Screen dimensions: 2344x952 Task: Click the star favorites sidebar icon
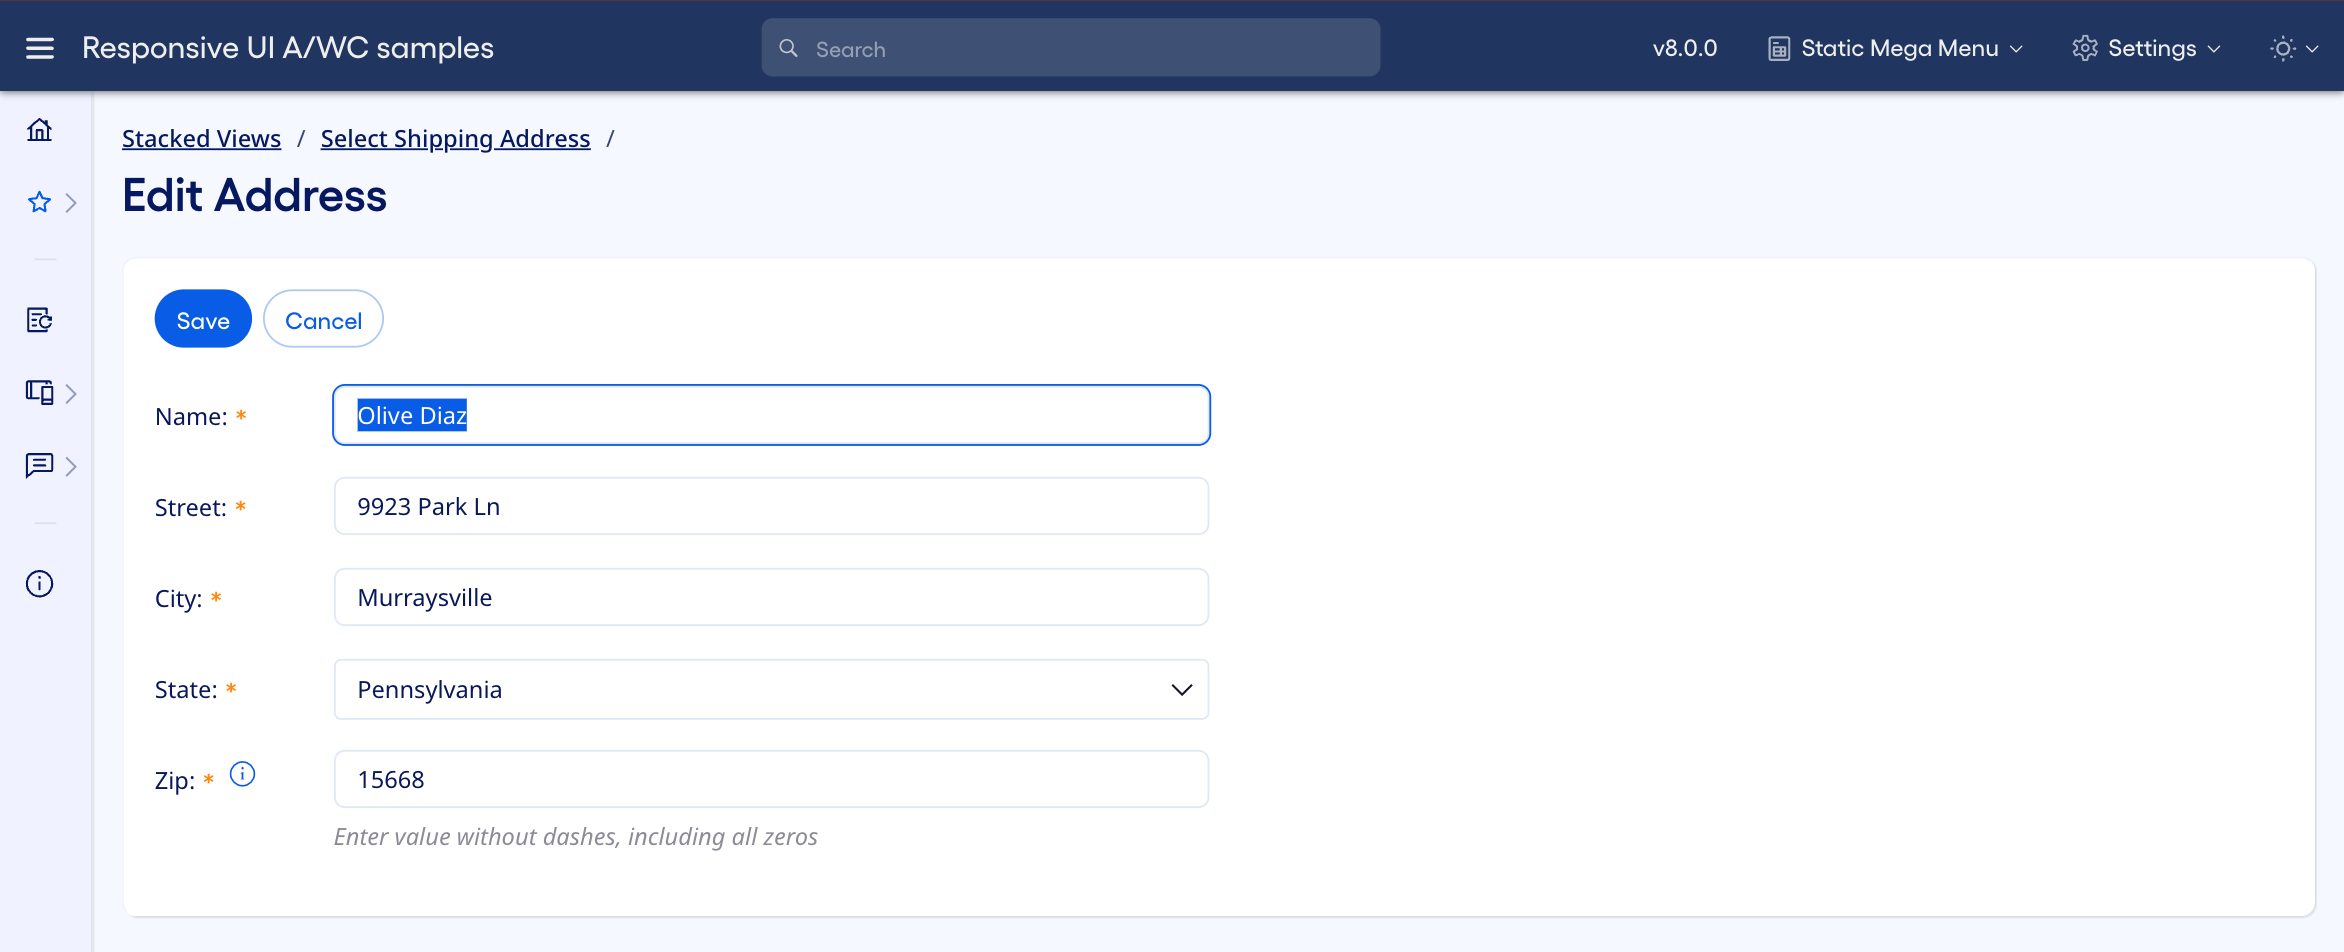[39, 203]
